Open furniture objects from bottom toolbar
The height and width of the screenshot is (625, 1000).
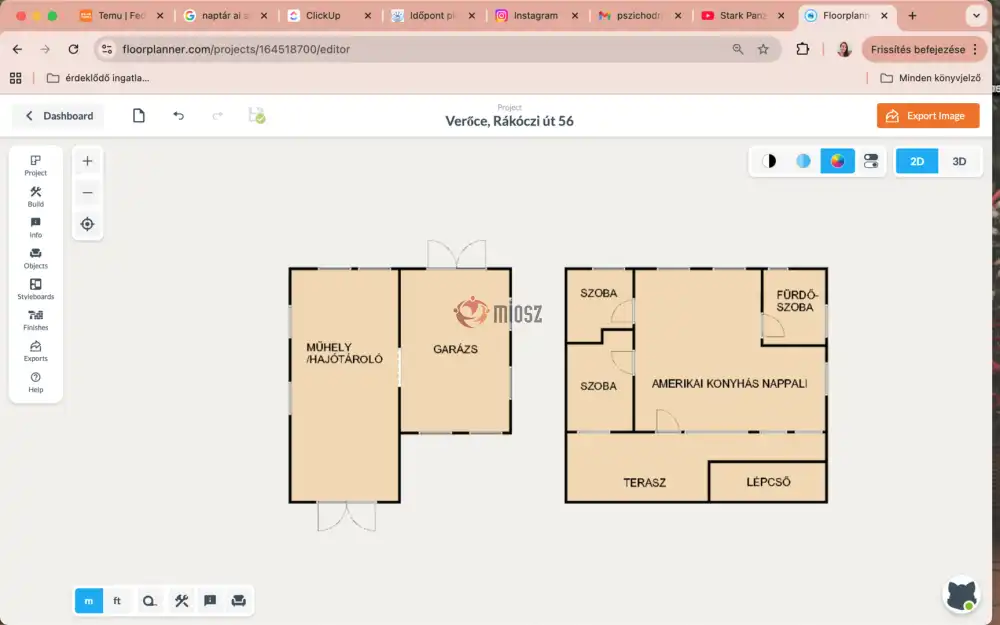pyautogui.click(x=239, y=601)
